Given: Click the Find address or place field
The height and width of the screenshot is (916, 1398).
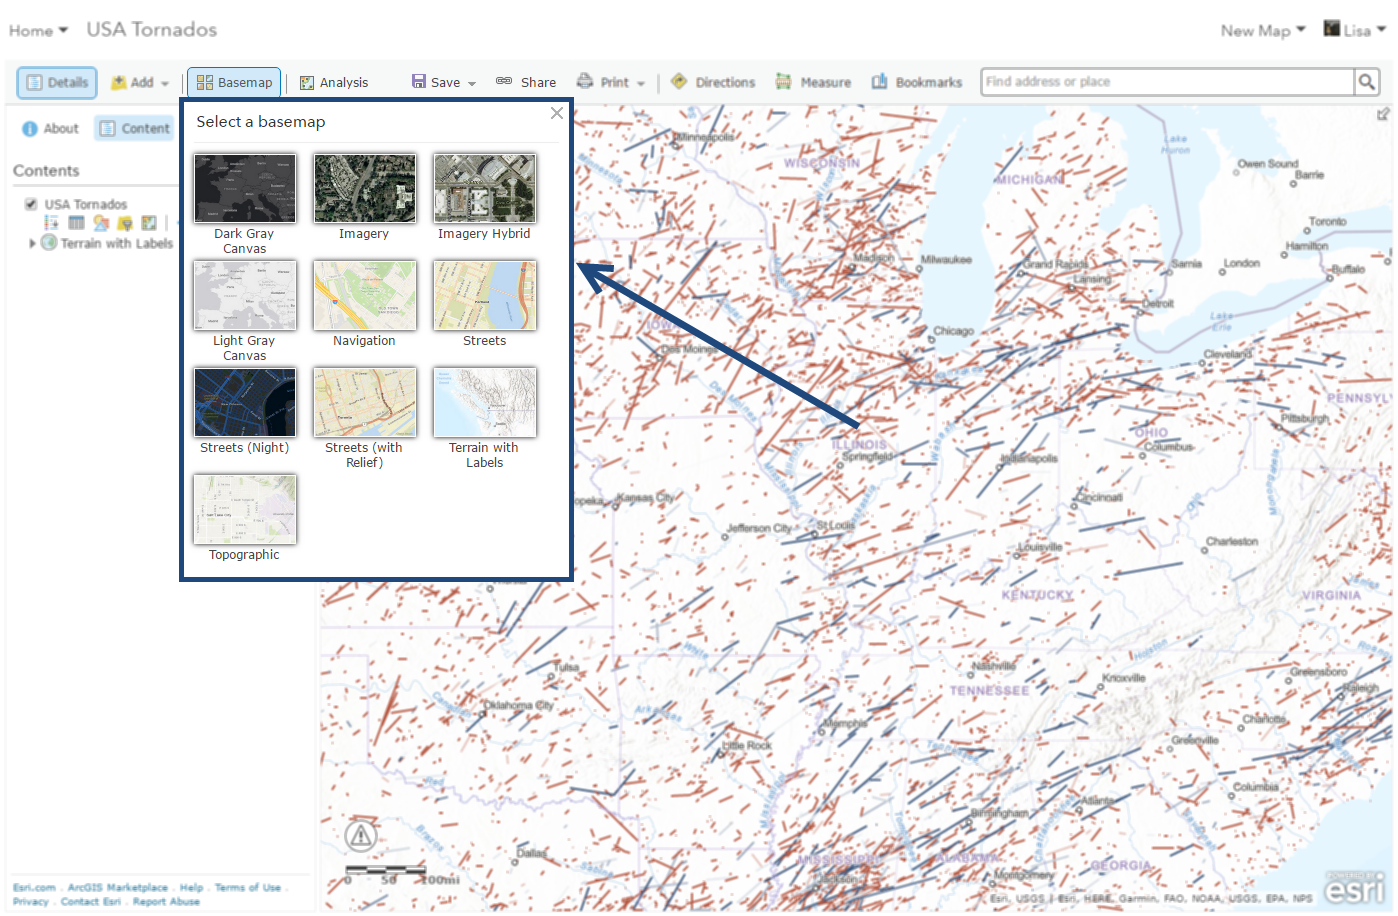Looking at the screenshot, I should 1167,82.
